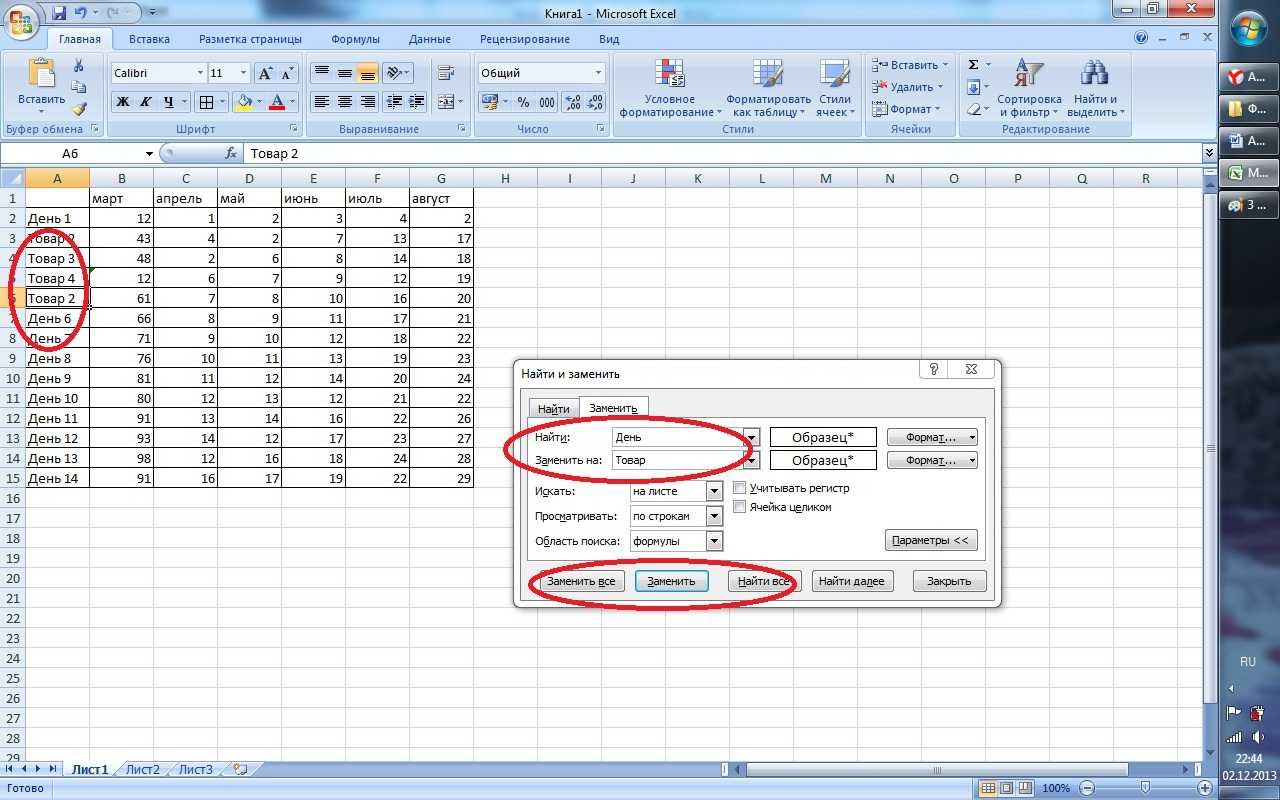The height and width of the screenshot is (800, 1280).
Task: Apply red font color A
Action: tap(277, 102)
